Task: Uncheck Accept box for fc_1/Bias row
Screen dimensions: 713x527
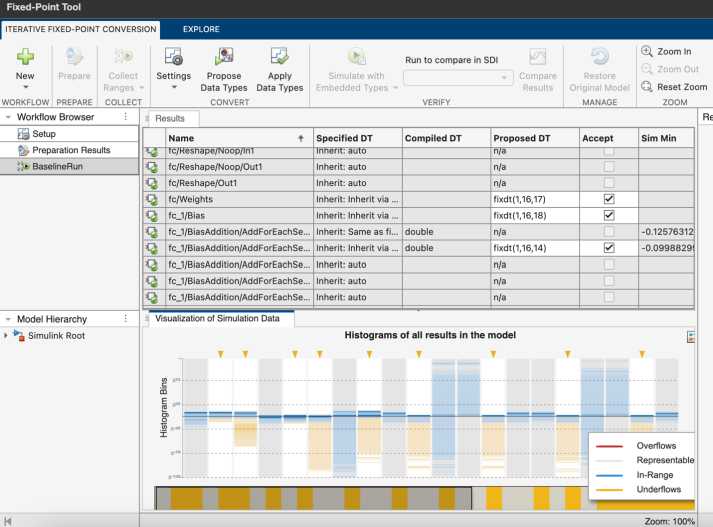Action: [609, 215]
